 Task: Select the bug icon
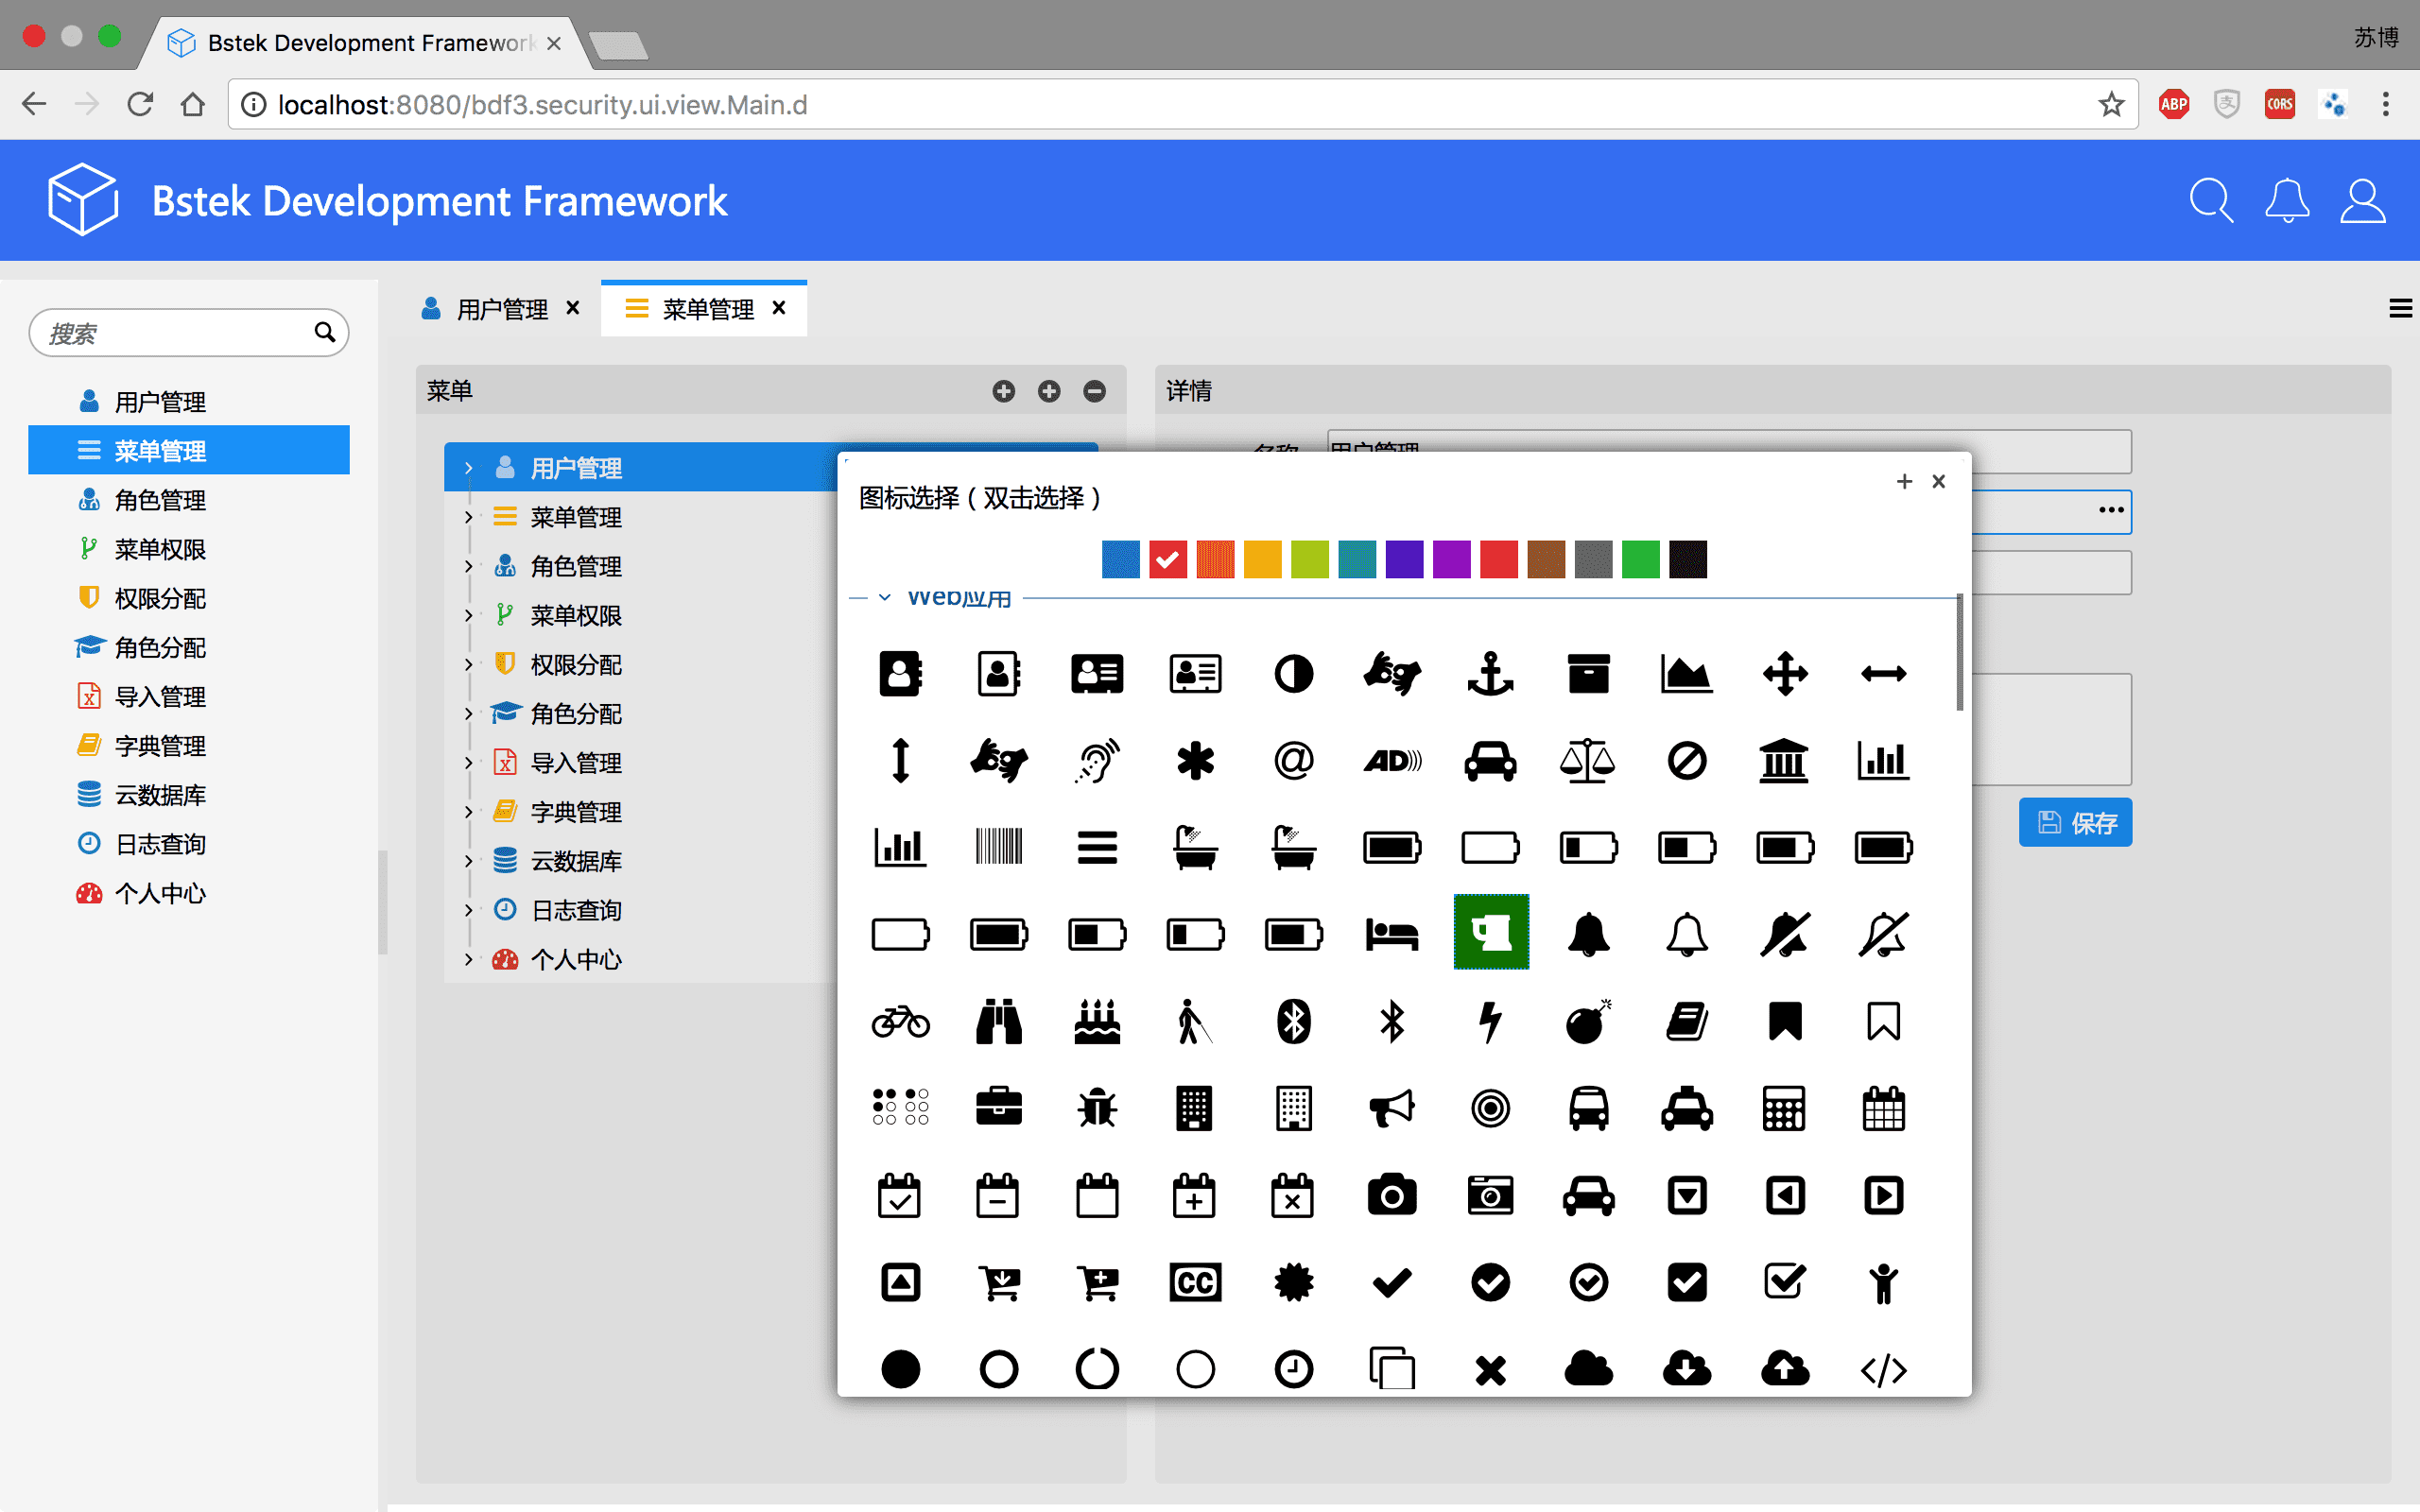1097,1108
